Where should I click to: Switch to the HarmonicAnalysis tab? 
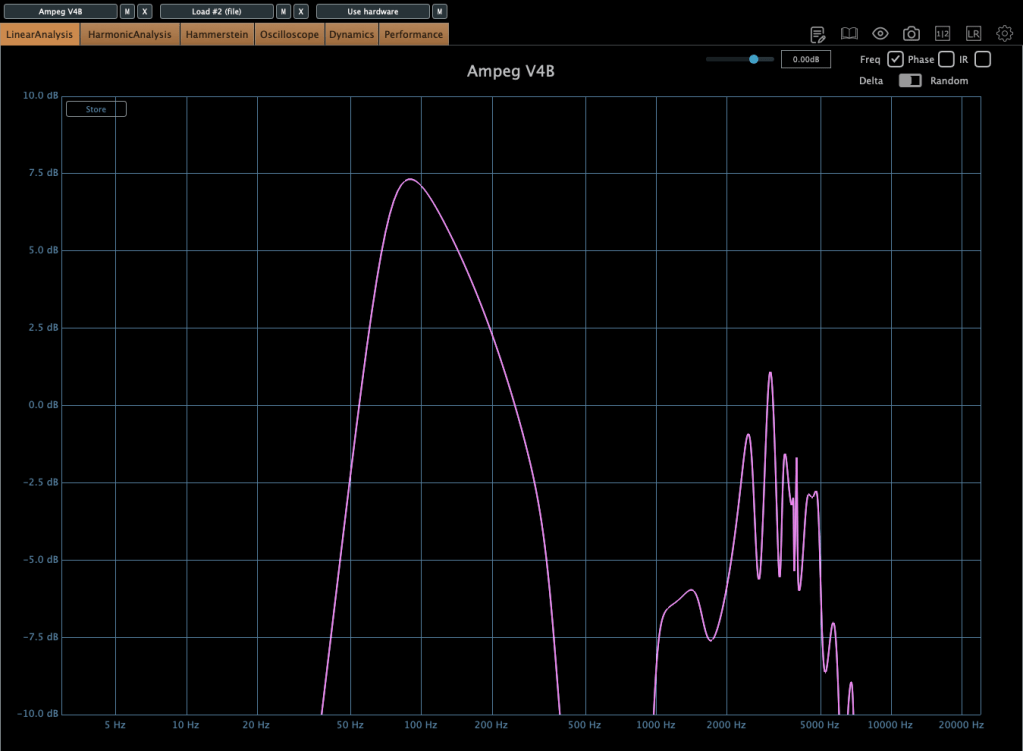130,34
